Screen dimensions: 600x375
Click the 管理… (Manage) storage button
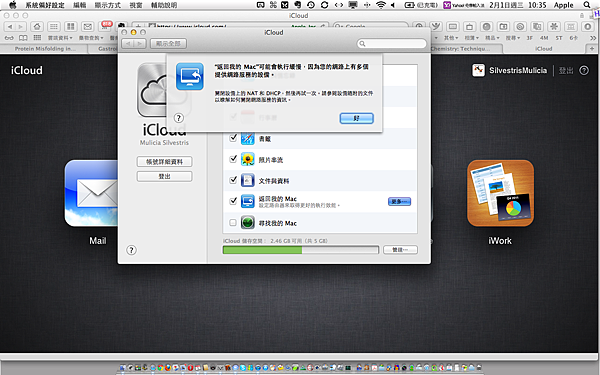click(x=400, y=250)
